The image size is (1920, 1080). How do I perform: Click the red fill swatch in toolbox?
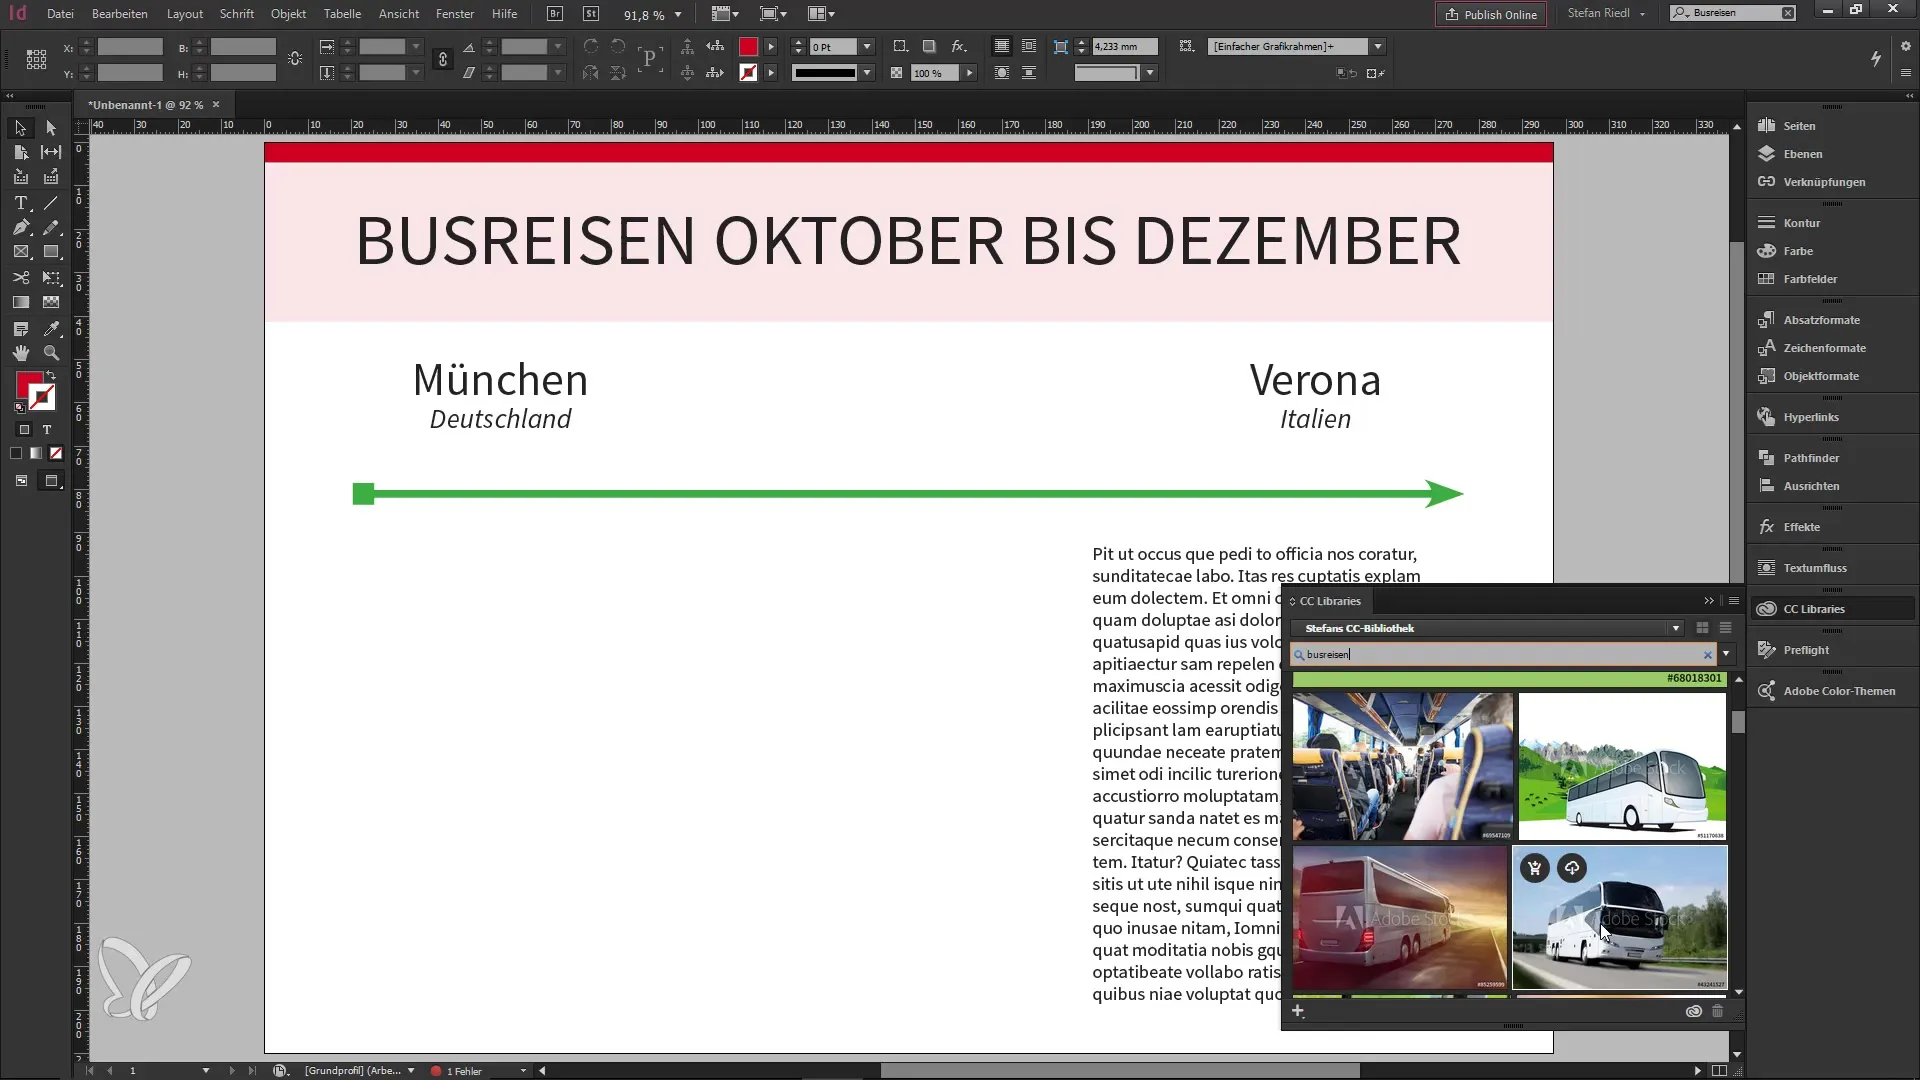(29, 385)
